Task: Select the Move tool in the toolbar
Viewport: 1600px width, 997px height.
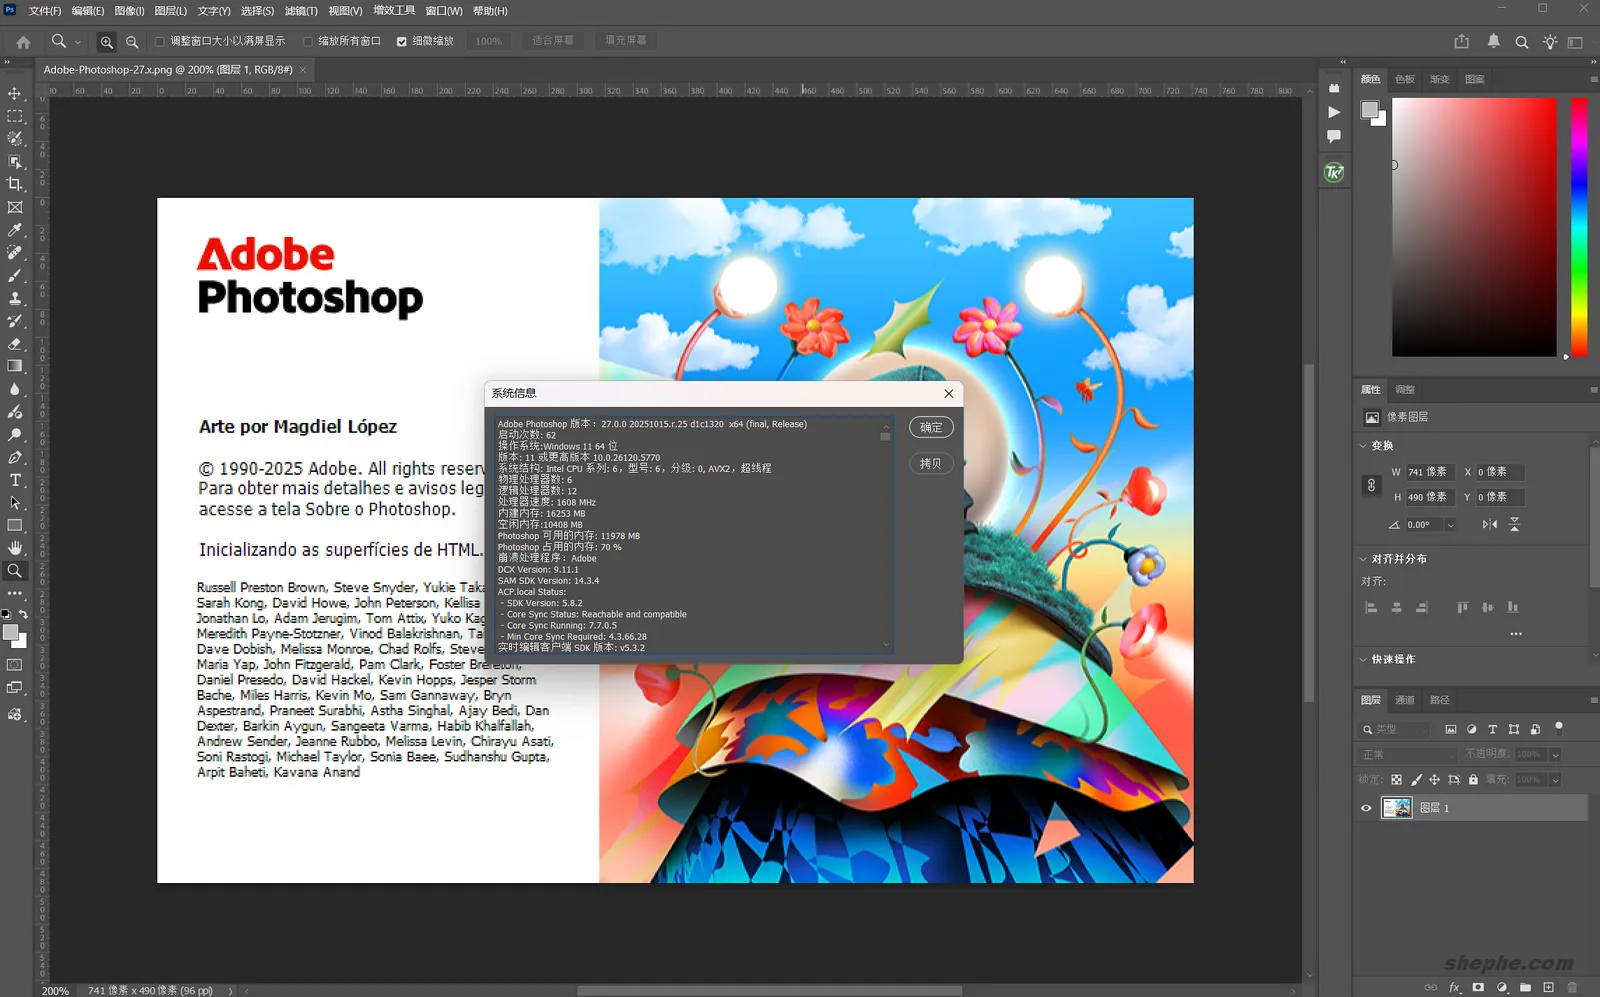Action: 15,93
